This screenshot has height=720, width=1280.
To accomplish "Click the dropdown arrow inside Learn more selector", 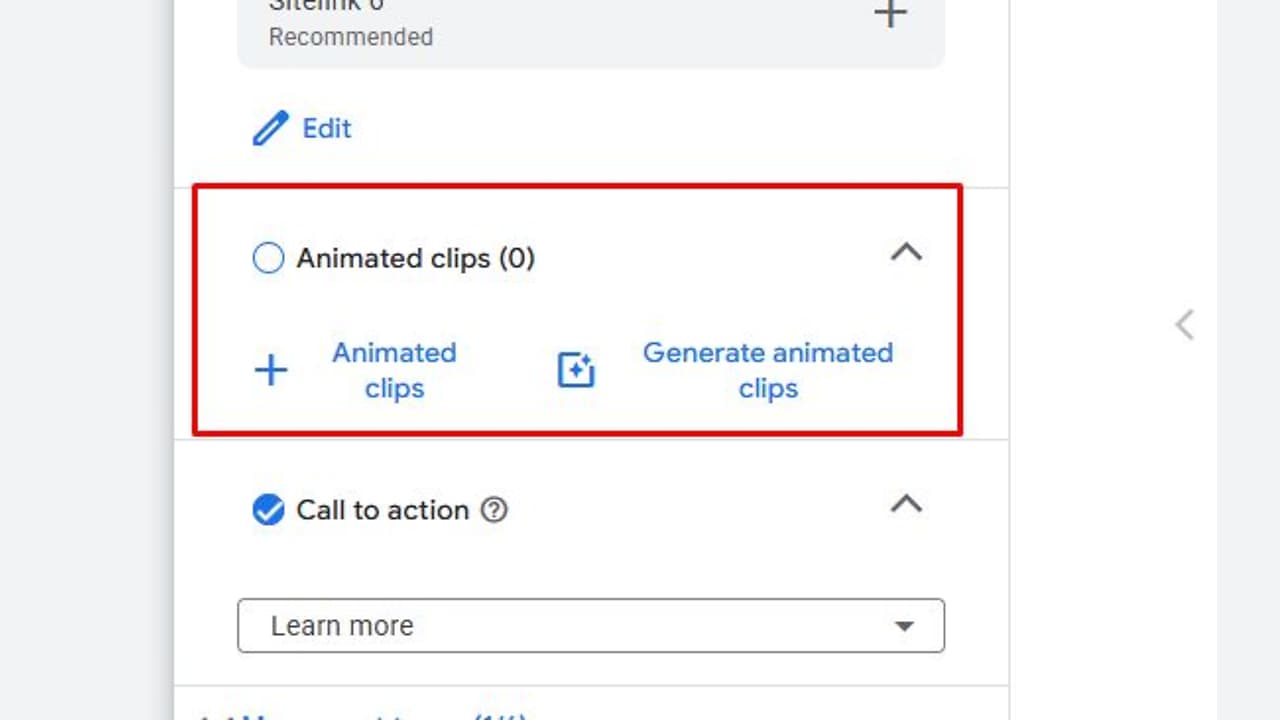I will coord(905,625).
